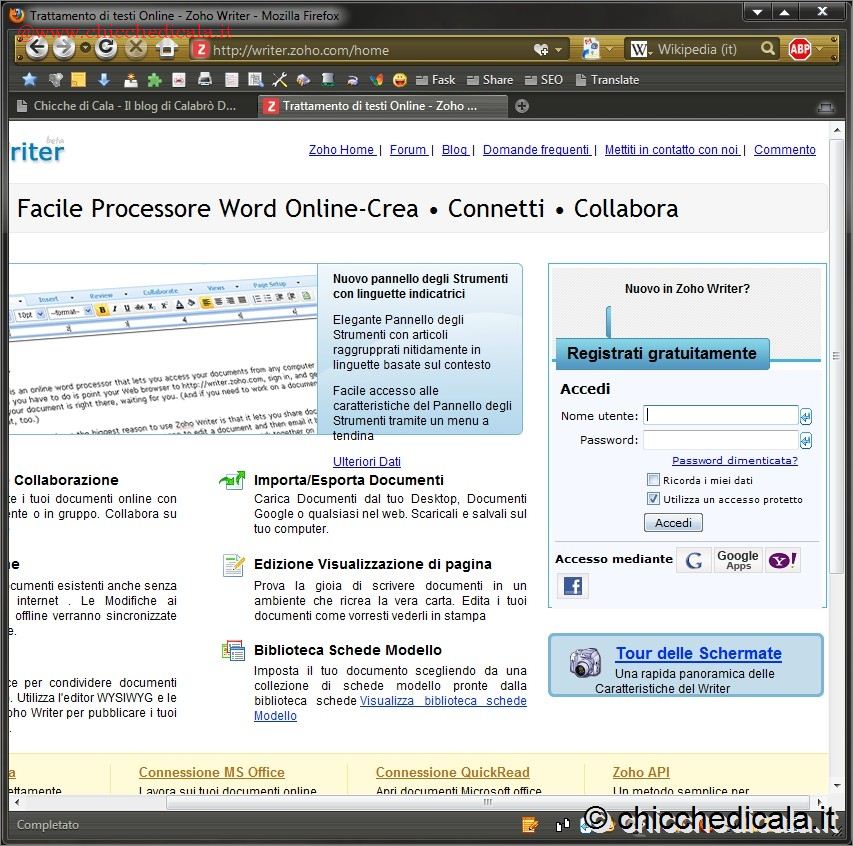853x846 pixels.
Task: Click the print icon in bookmarks toolbar
Action: pos(205,80)
